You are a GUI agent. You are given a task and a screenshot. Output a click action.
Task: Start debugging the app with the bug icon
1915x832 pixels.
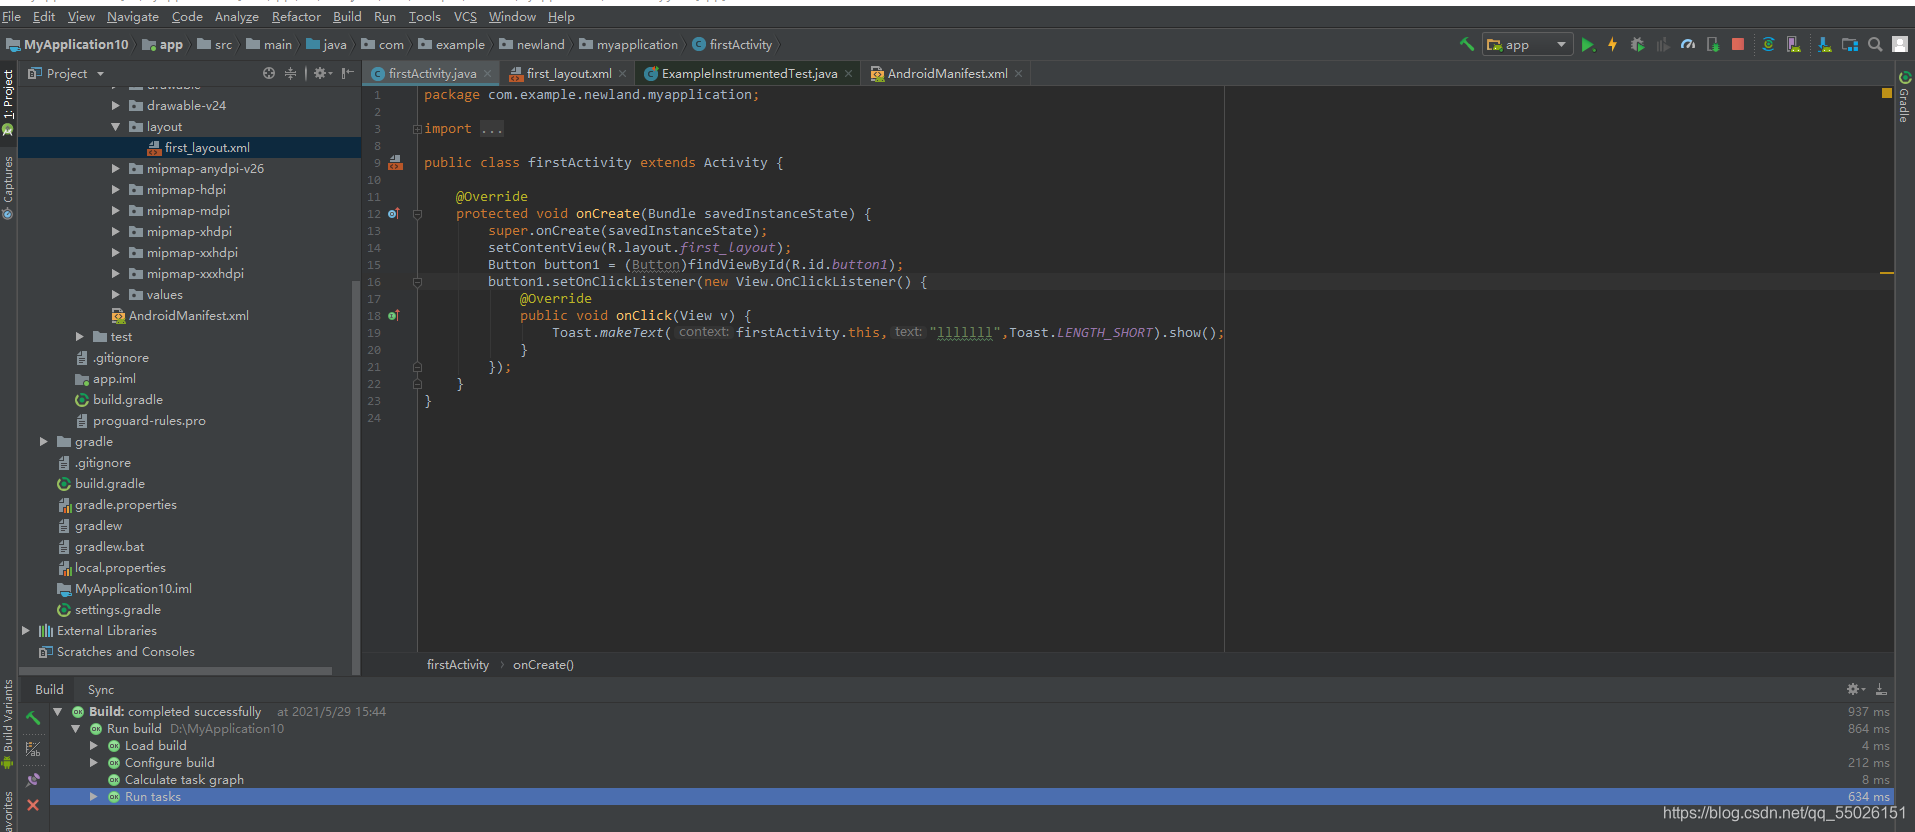tap(1637, 44)
